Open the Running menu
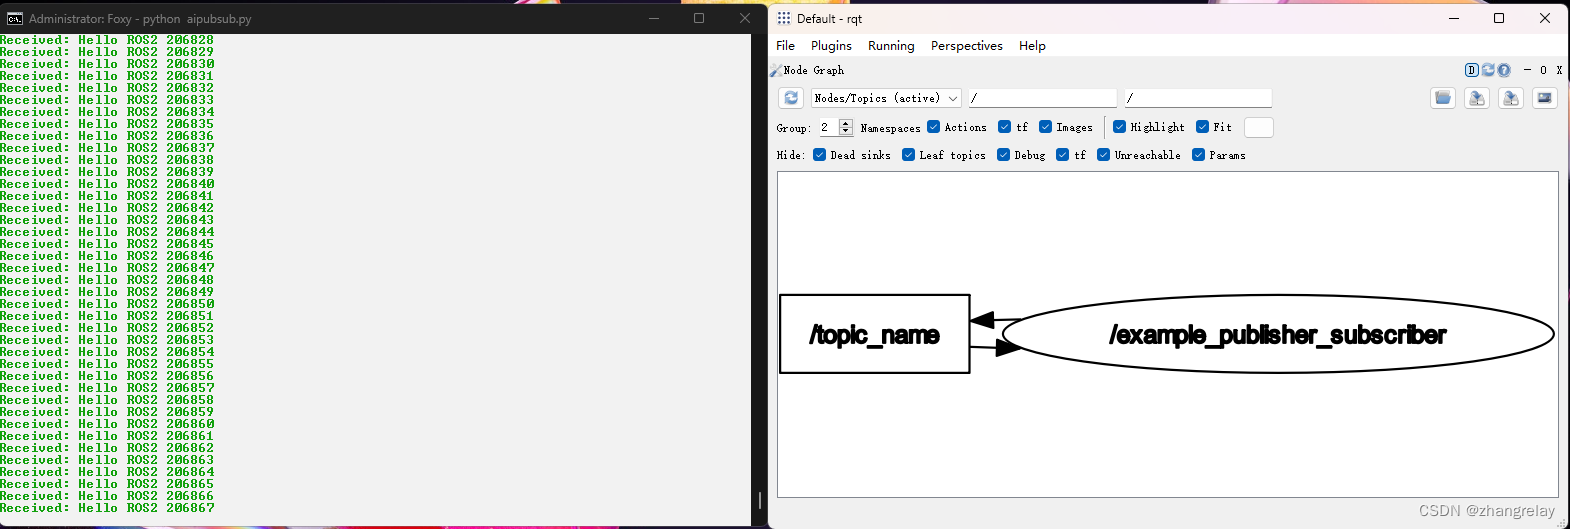 (891, 46)
